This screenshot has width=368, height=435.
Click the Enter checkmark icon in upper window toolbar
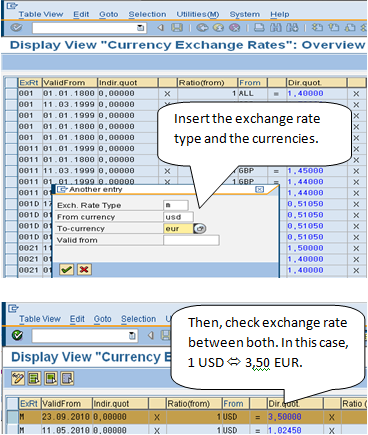point(16,28)
